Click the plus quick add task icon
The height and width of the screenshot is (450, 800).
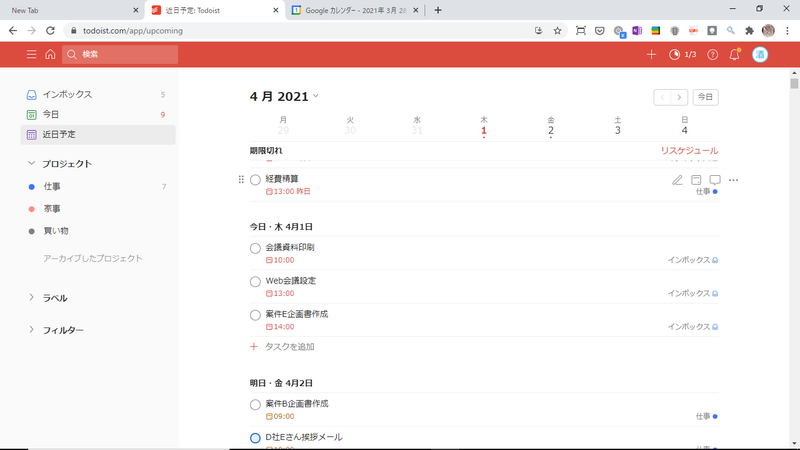click(652, 54)
